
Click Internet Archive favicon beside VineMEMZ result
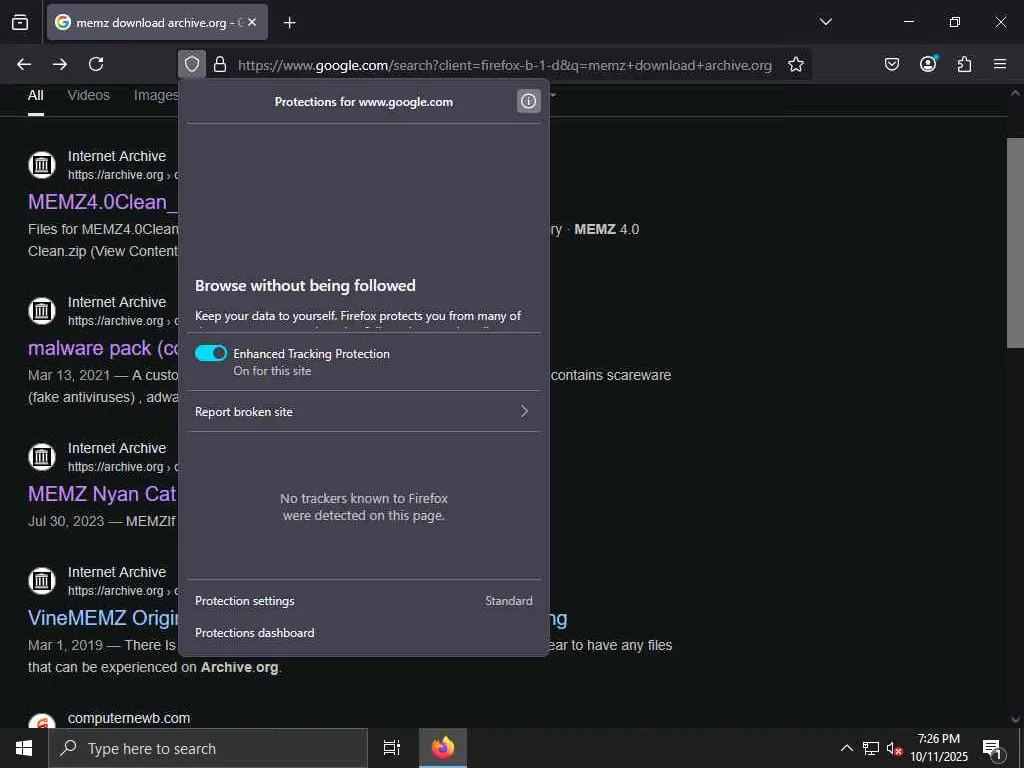click(x=42, y=580)
